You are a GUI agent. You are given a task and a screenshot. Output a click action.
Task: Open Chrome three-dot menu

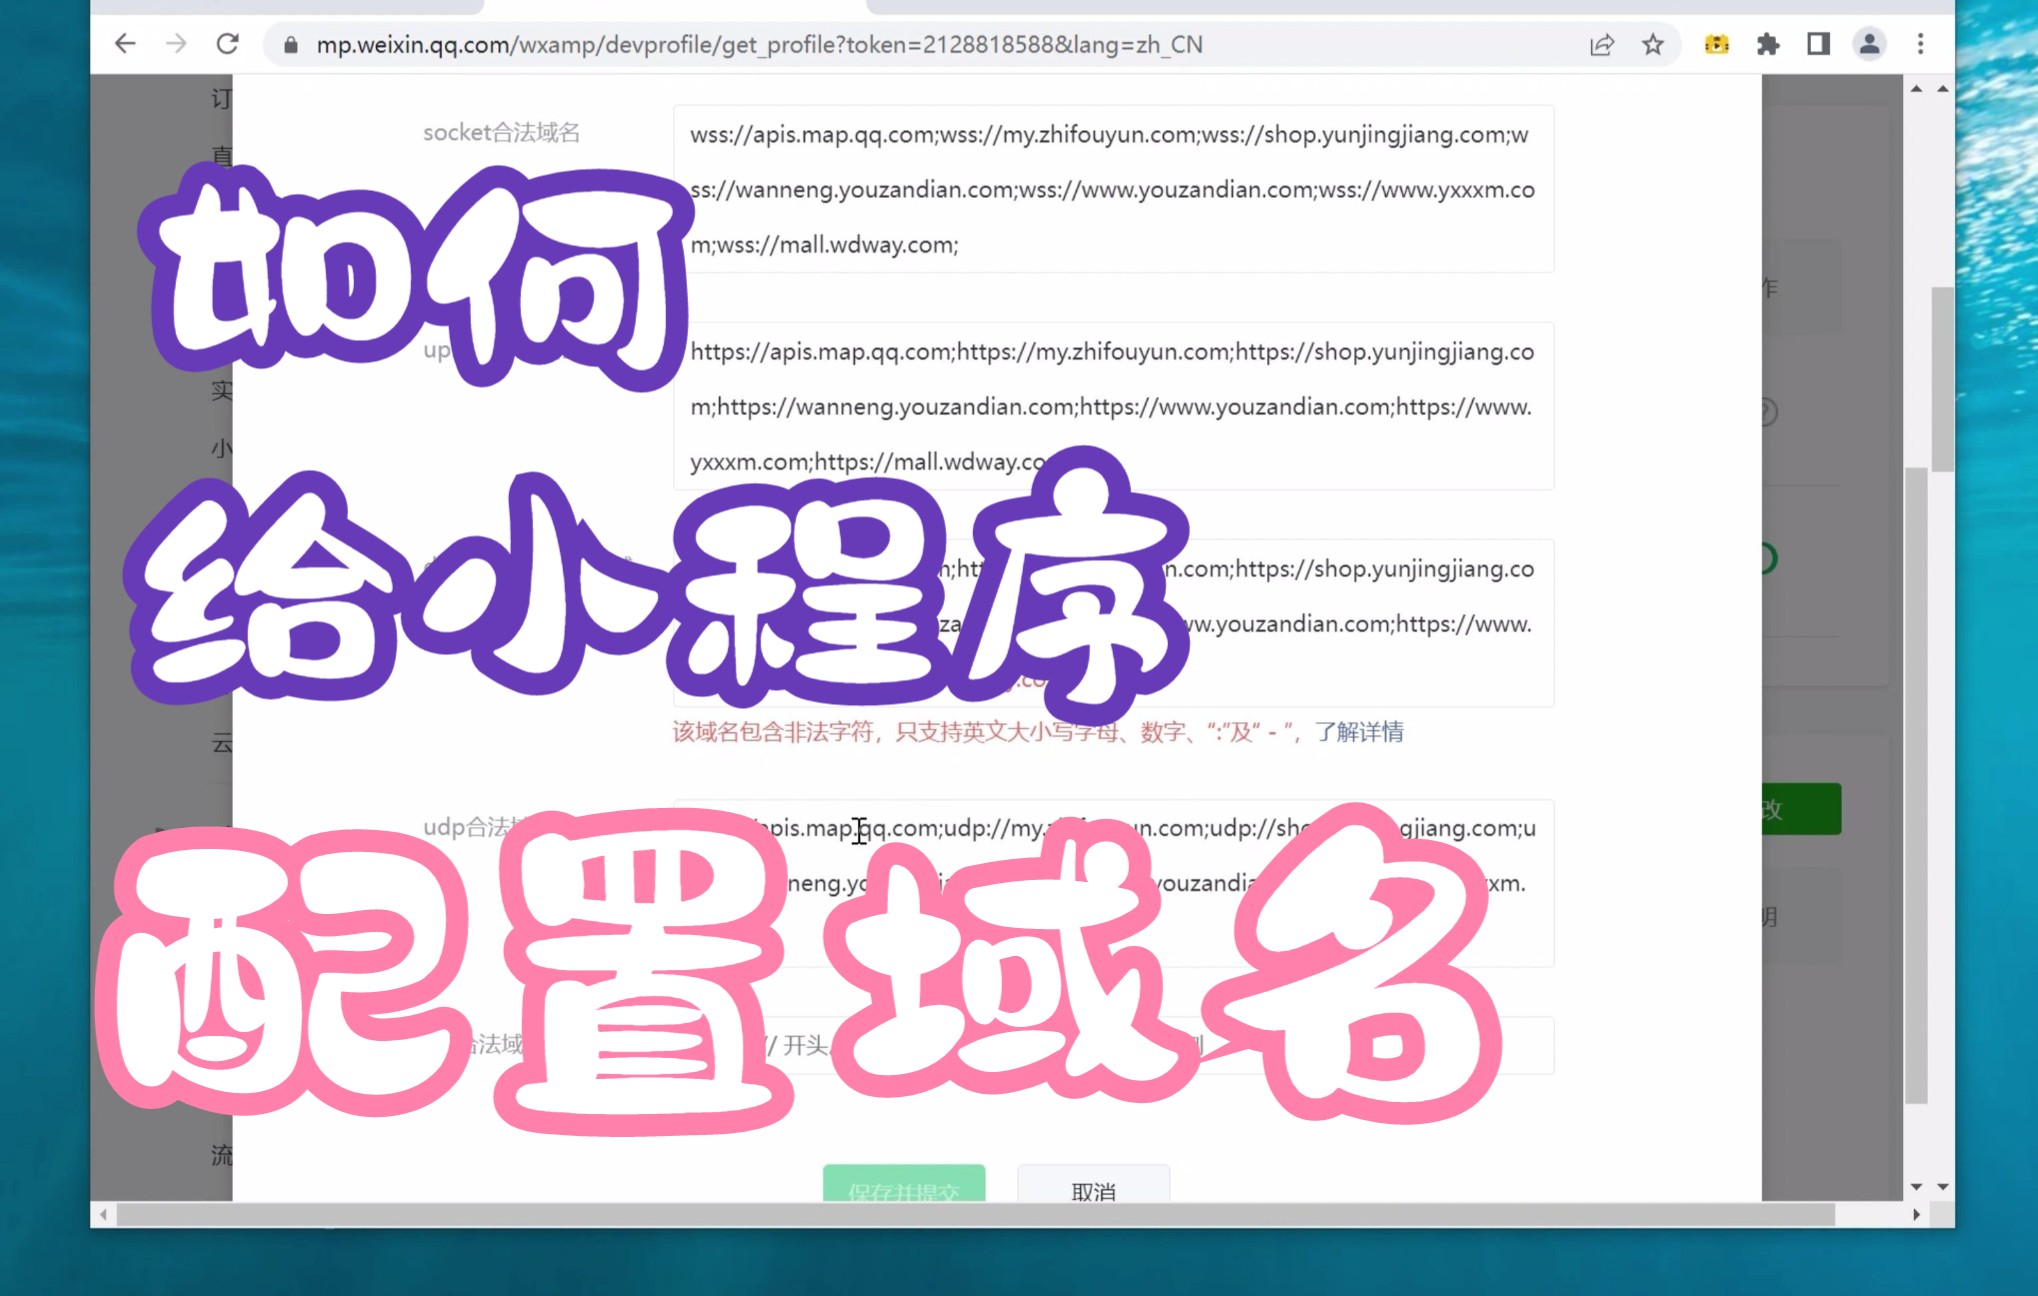[x=1920, y=44]
